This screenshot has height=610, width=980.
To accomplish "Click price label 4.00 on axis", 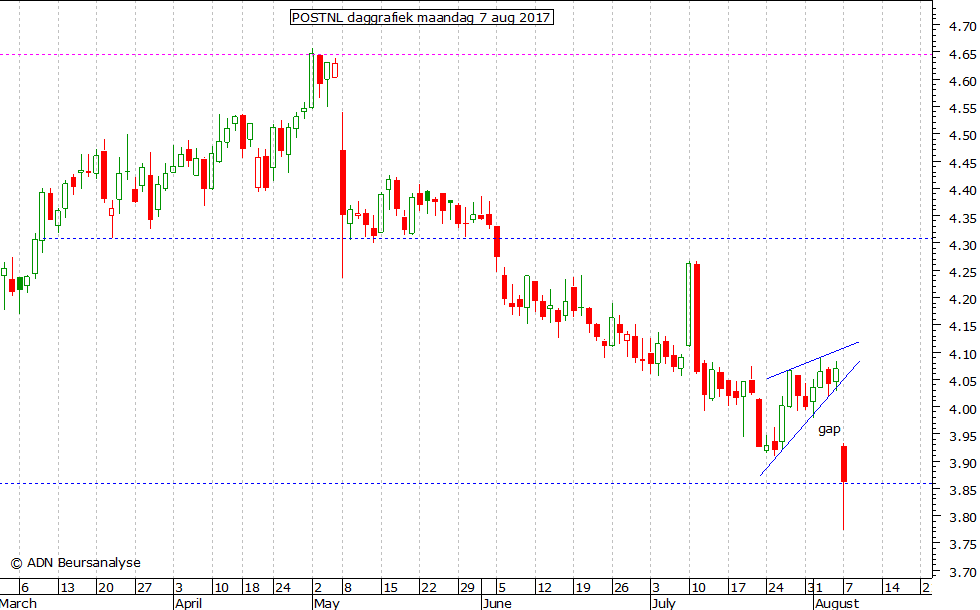I will coord(962,409).
